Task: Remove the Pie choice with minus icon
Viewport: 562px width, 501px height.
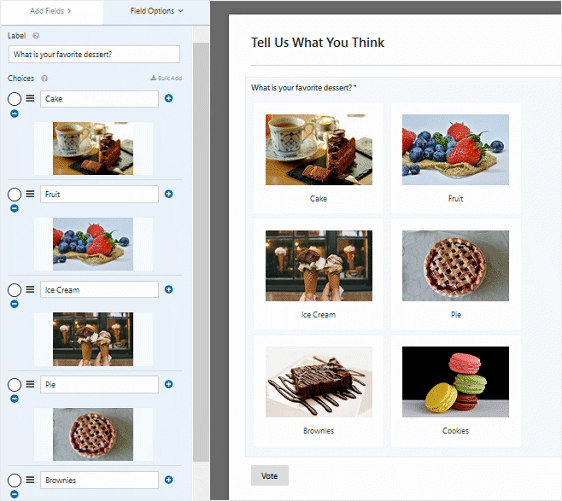Action: (14, 399)
